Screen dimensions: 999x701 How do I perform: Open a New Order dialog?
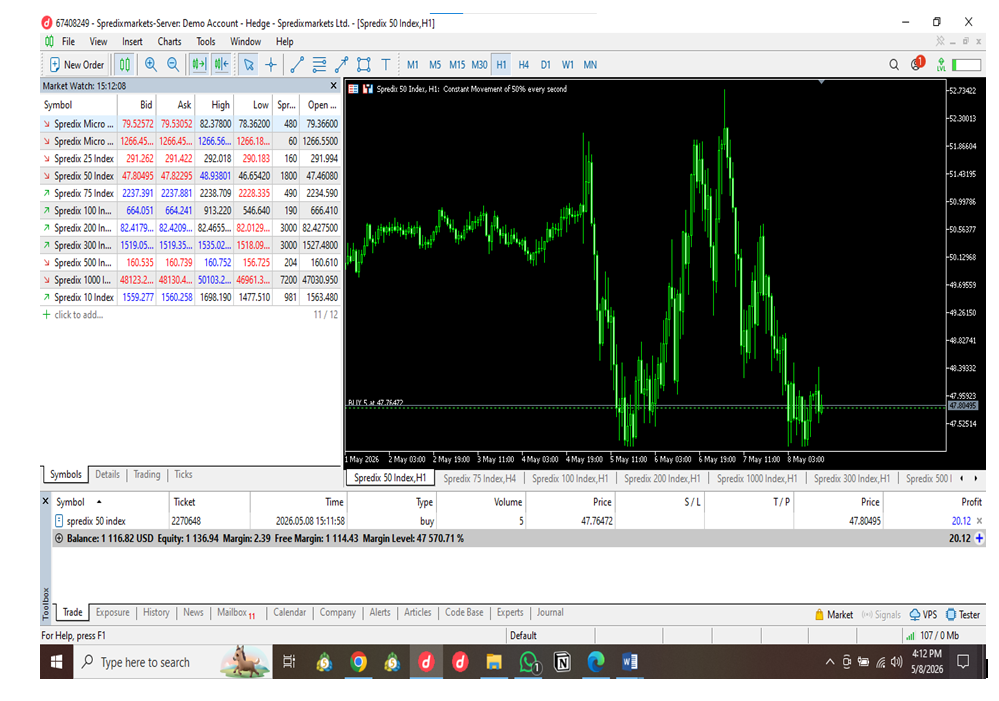[x=76, y=64]
